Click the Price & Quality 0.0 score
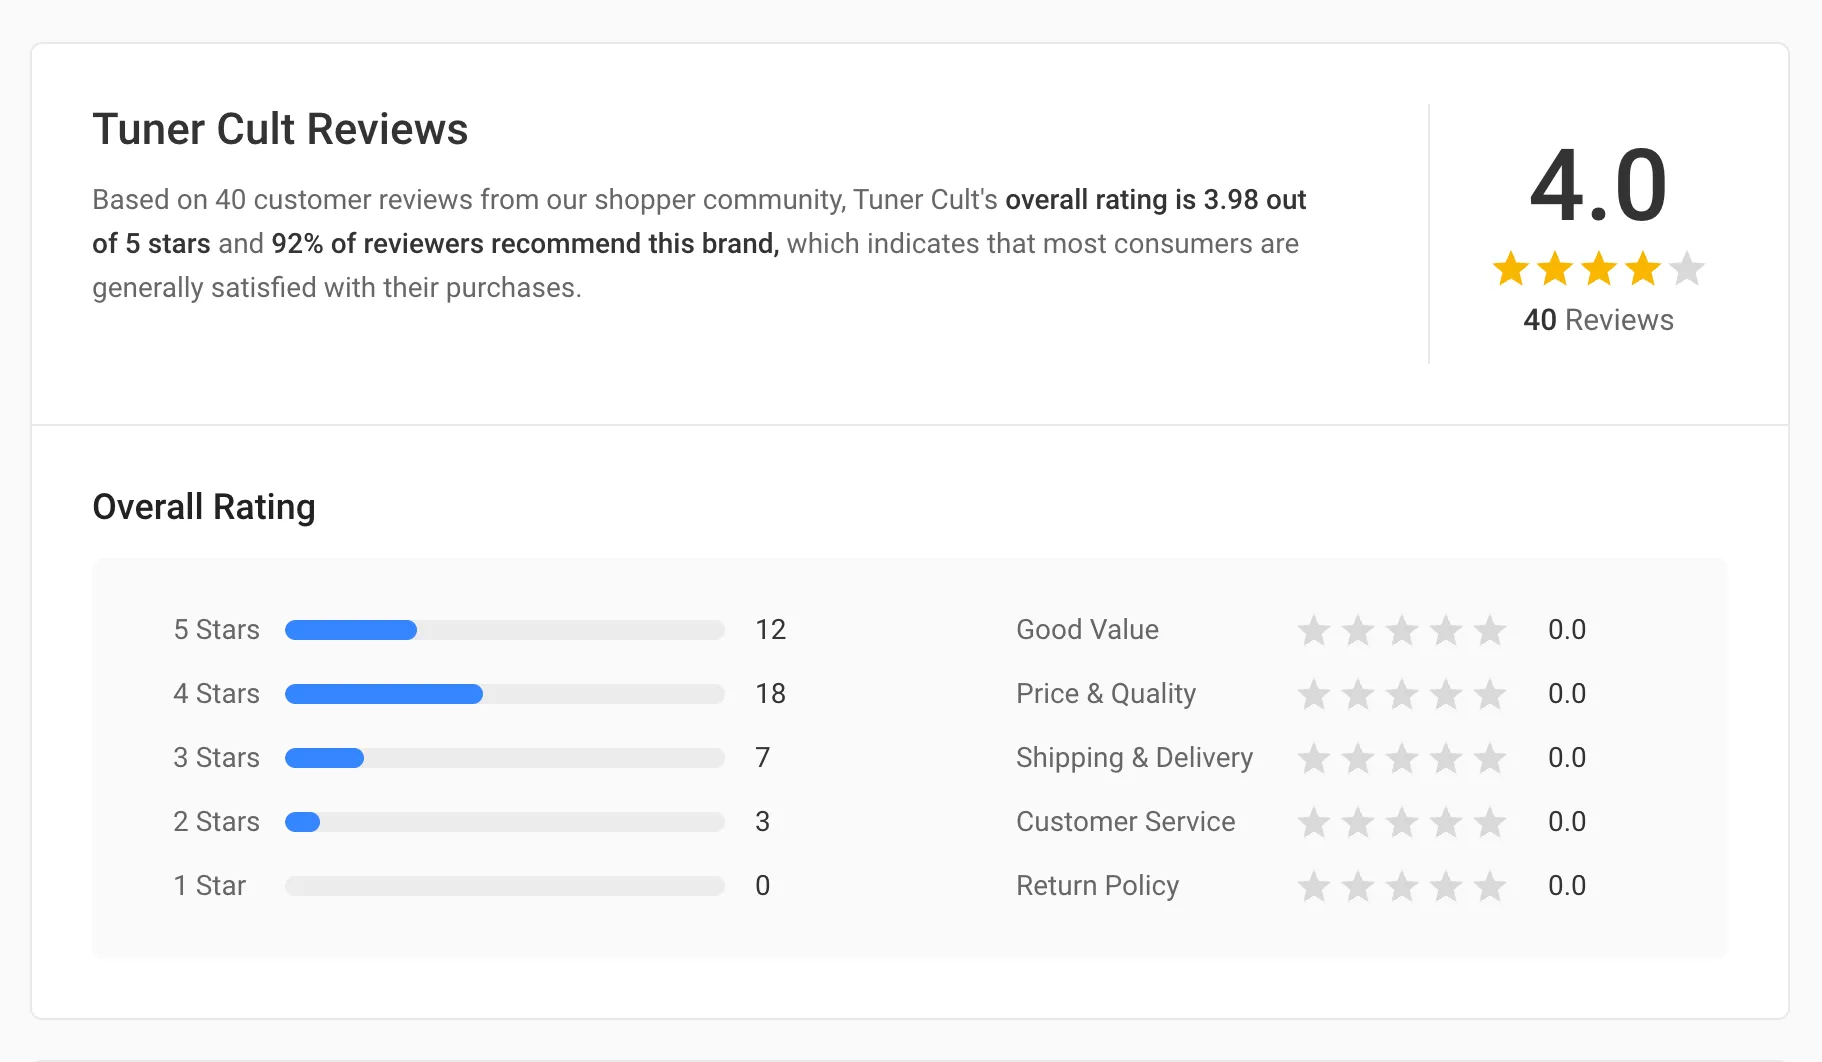This screenshot has width=1822, height=1062. [1567, 694]
